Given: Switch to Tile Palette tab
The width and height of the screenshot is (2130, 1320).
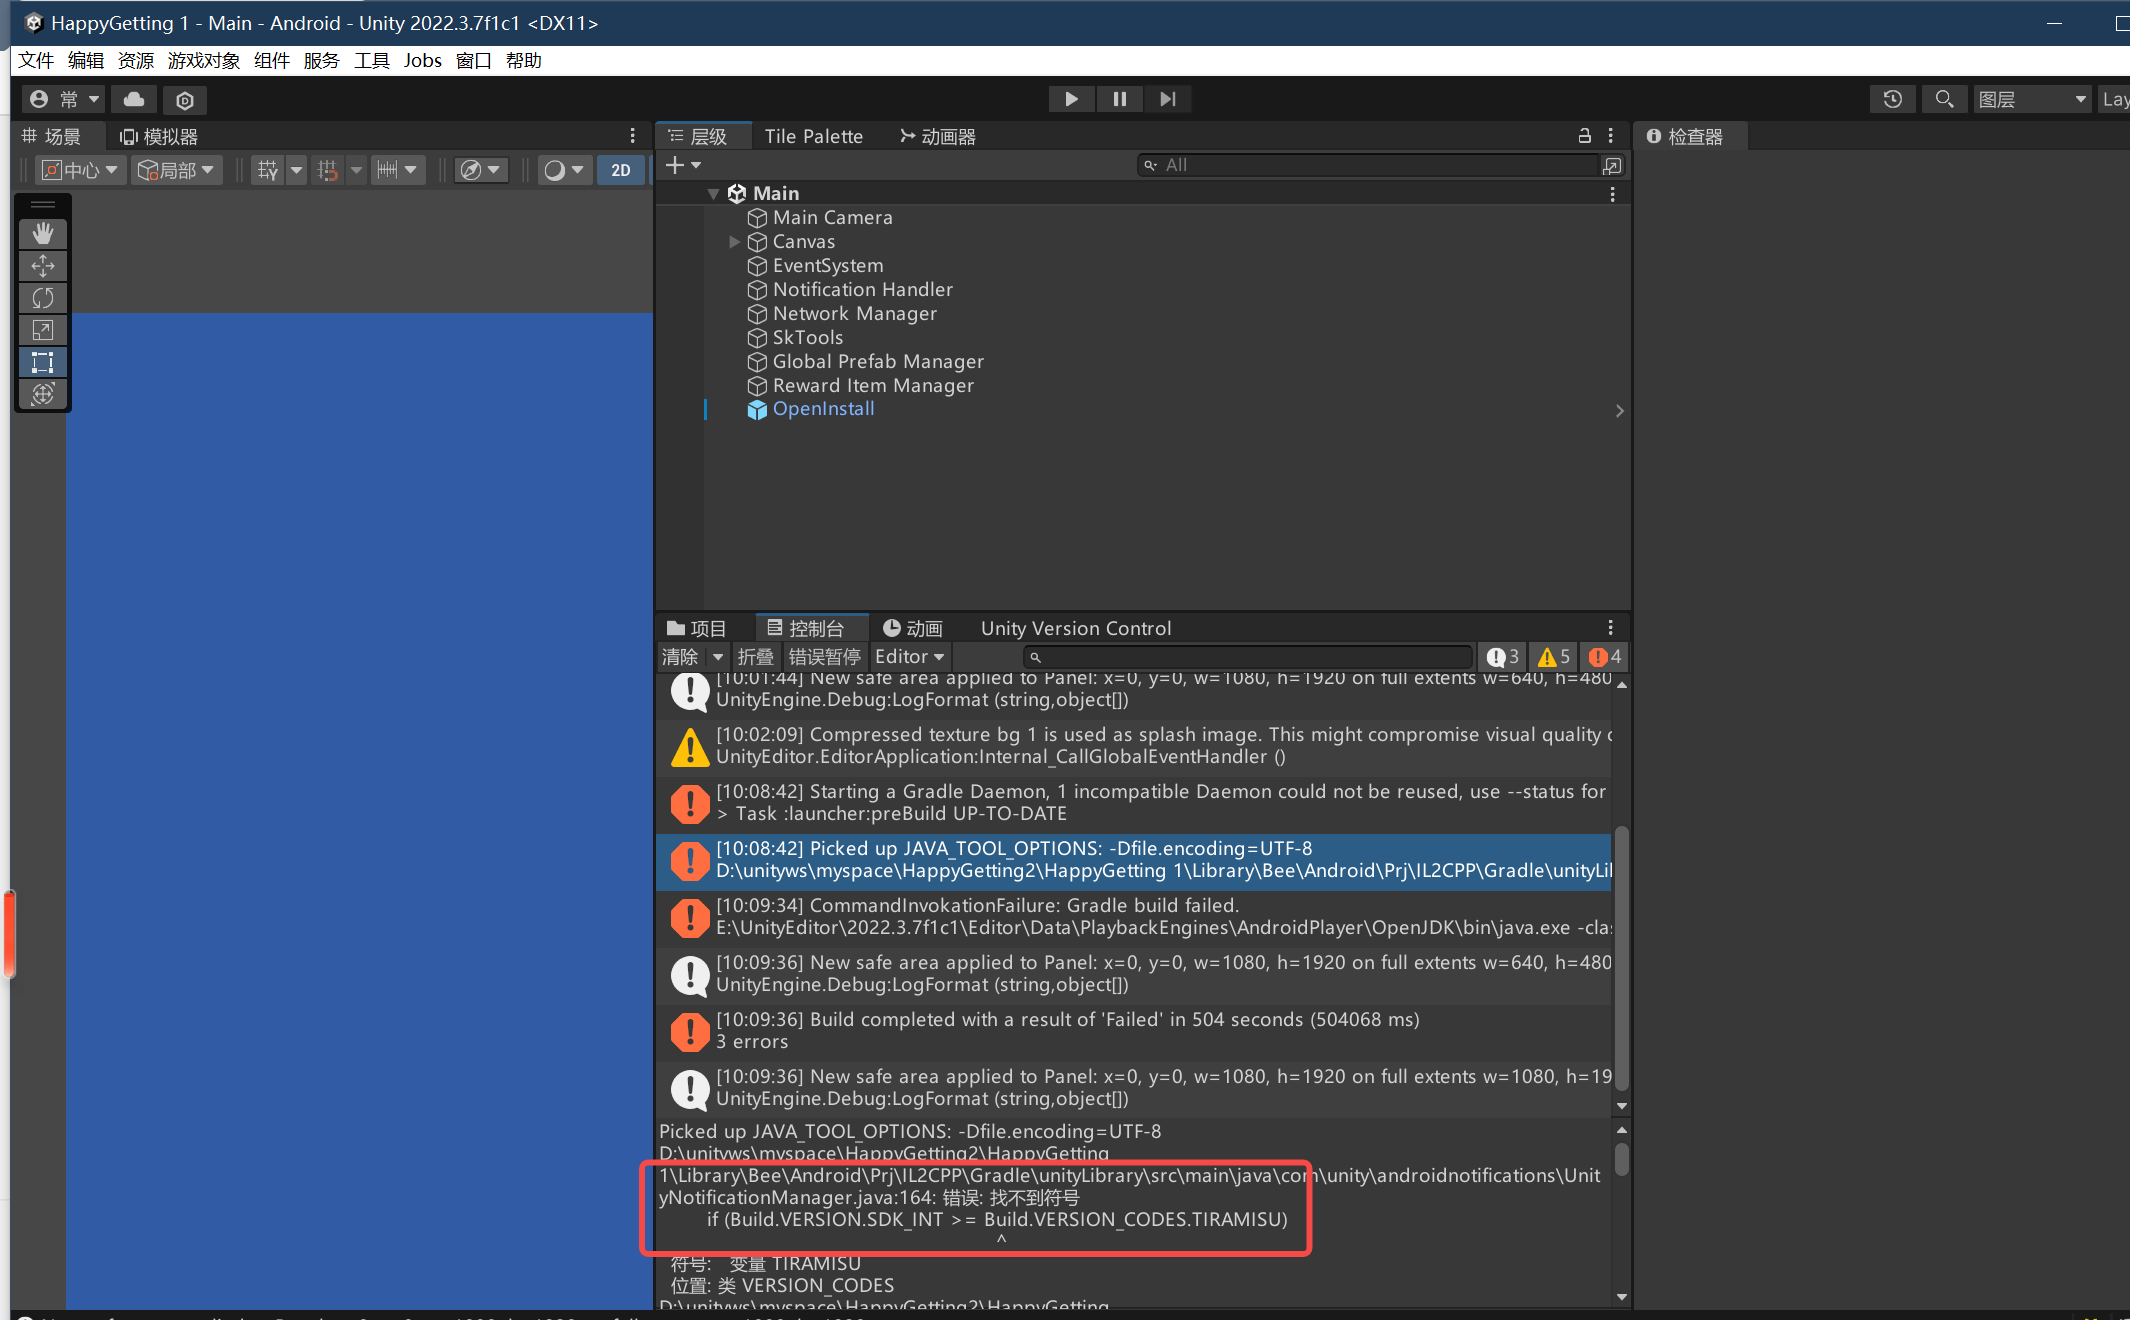Looking at the screenshot, I should click(x=813, y=136).
